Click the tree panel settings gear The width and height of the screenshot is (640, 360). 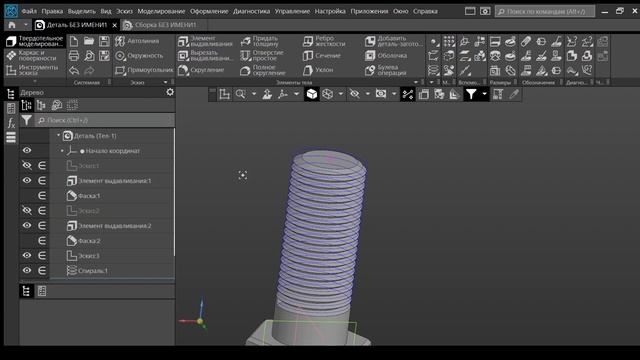coord(170,93)
